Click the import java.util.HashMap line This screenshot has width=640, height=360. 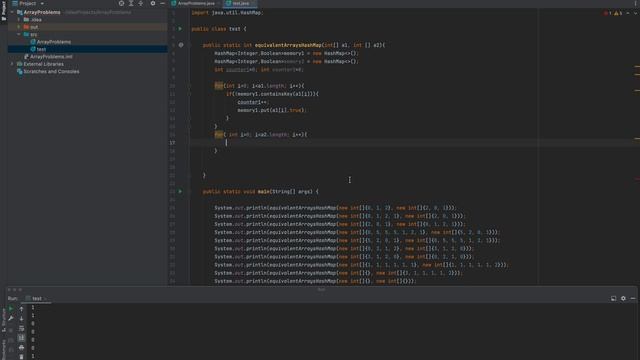tap(227, 13)
